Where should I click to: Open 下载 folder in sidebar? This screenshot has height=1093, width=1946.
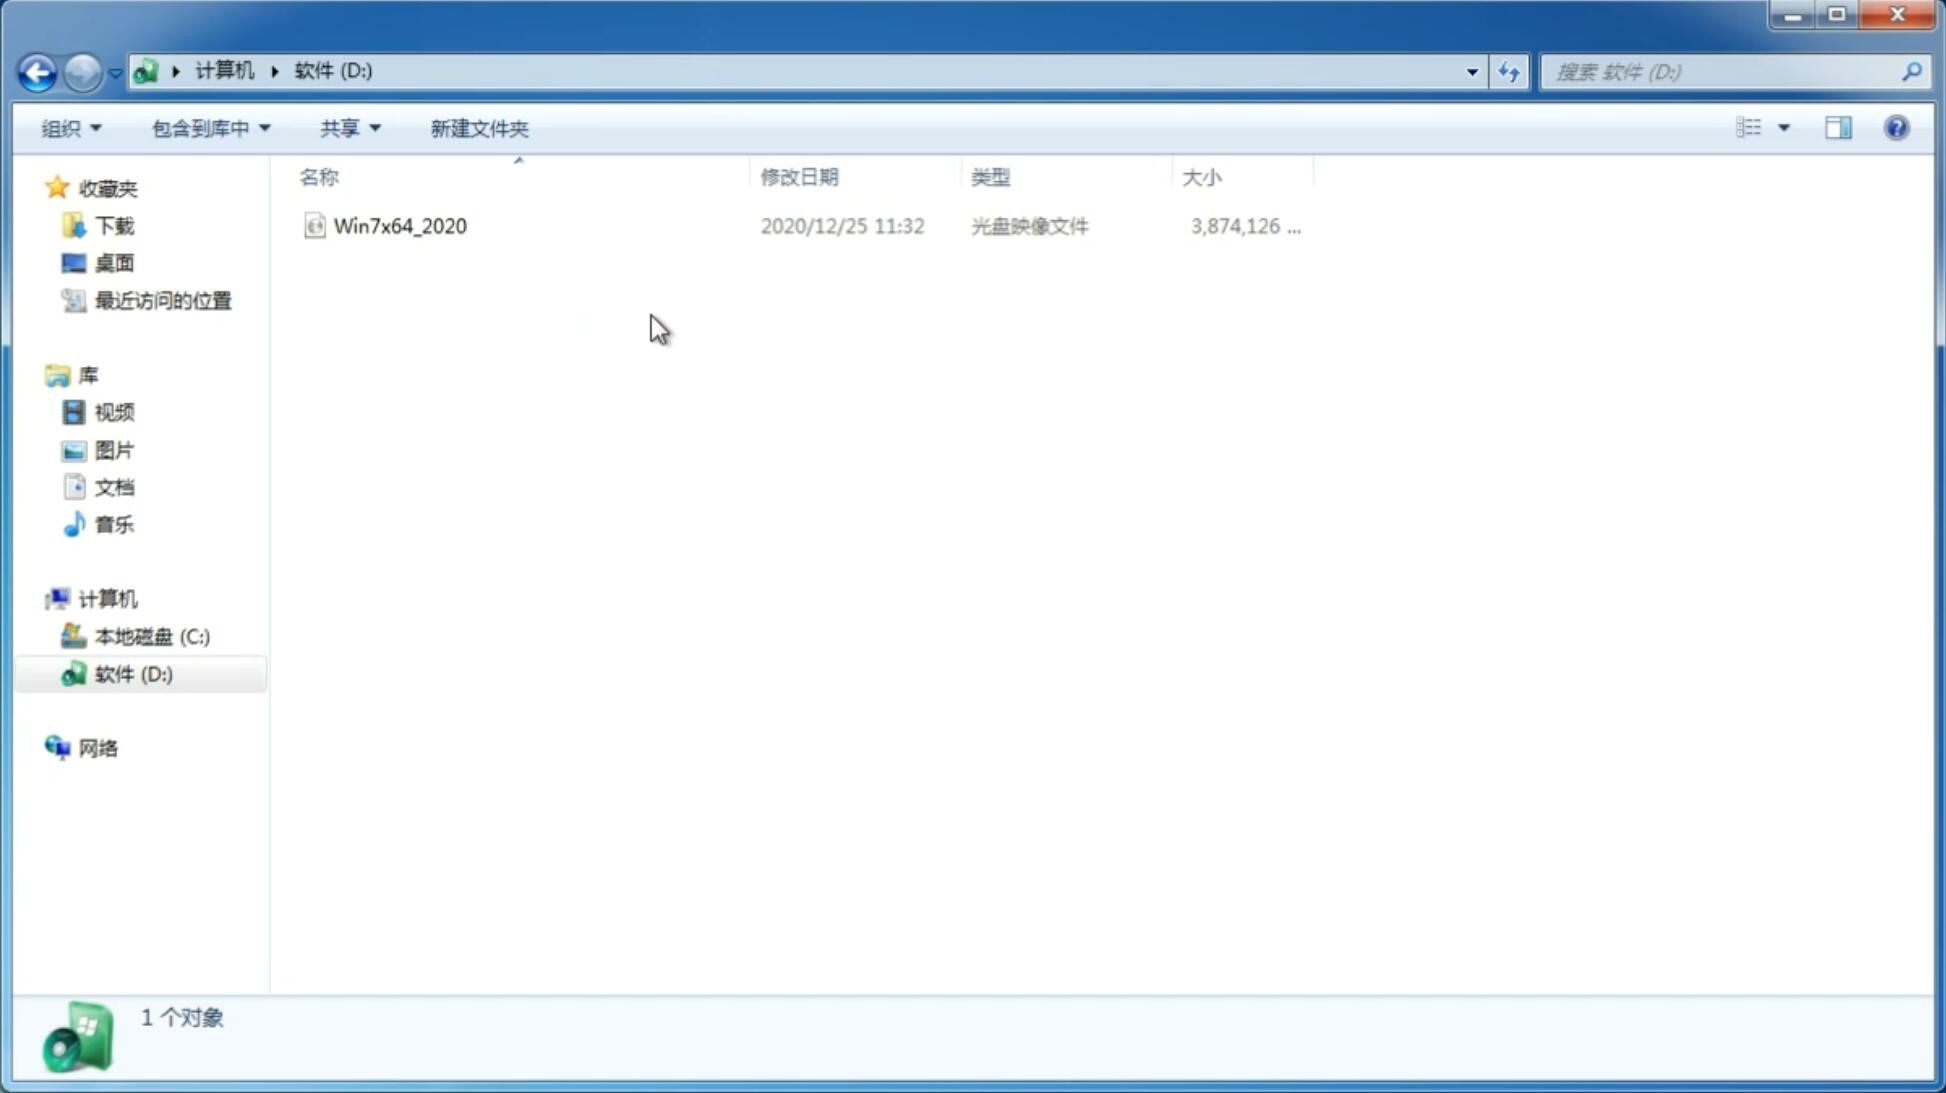point(112,226)
